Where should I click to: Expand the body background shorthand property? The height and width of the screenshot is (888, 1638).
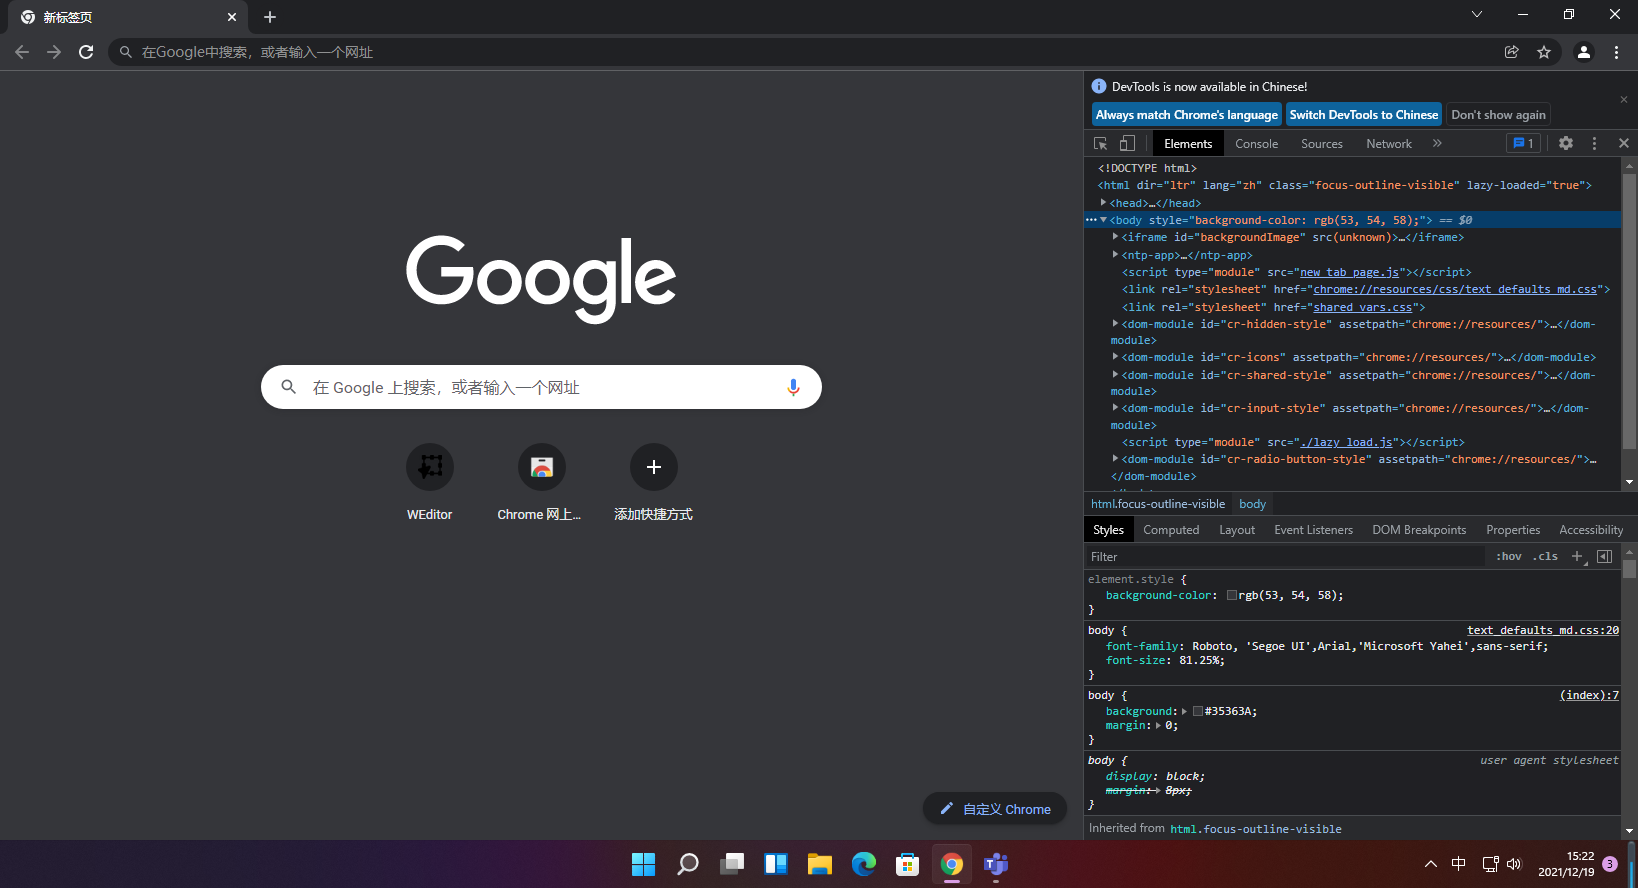tap(1184, 711)
